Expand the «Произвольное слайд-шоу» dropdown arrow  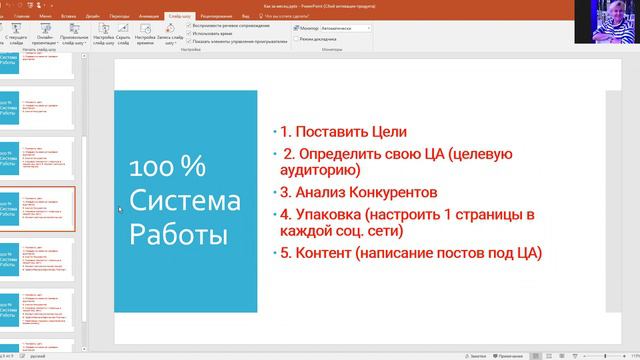85,43
